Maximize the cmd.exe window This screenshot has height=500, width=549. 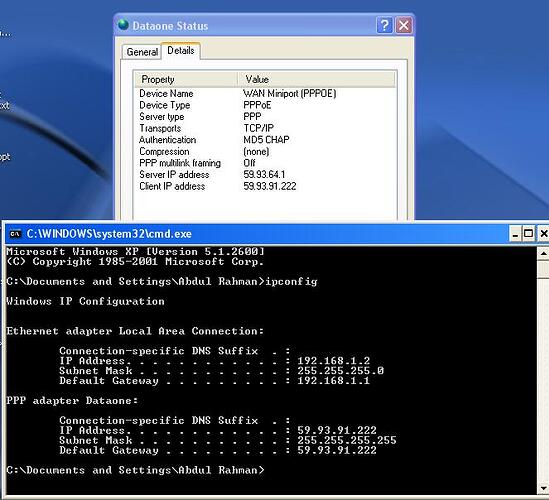click(x=528, y=234)
